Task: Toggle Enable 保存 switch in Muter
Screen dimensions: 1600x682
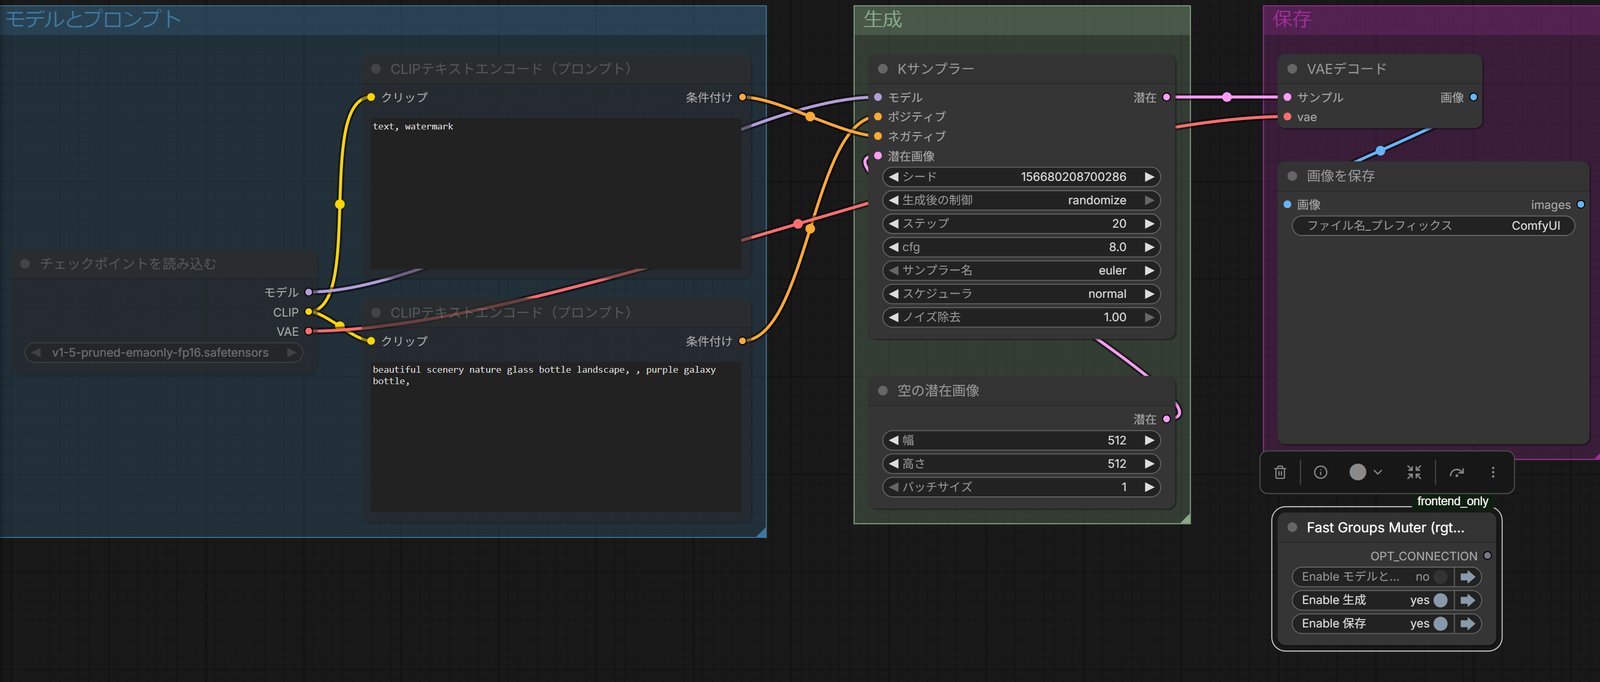Action: tap(1440, 623)
